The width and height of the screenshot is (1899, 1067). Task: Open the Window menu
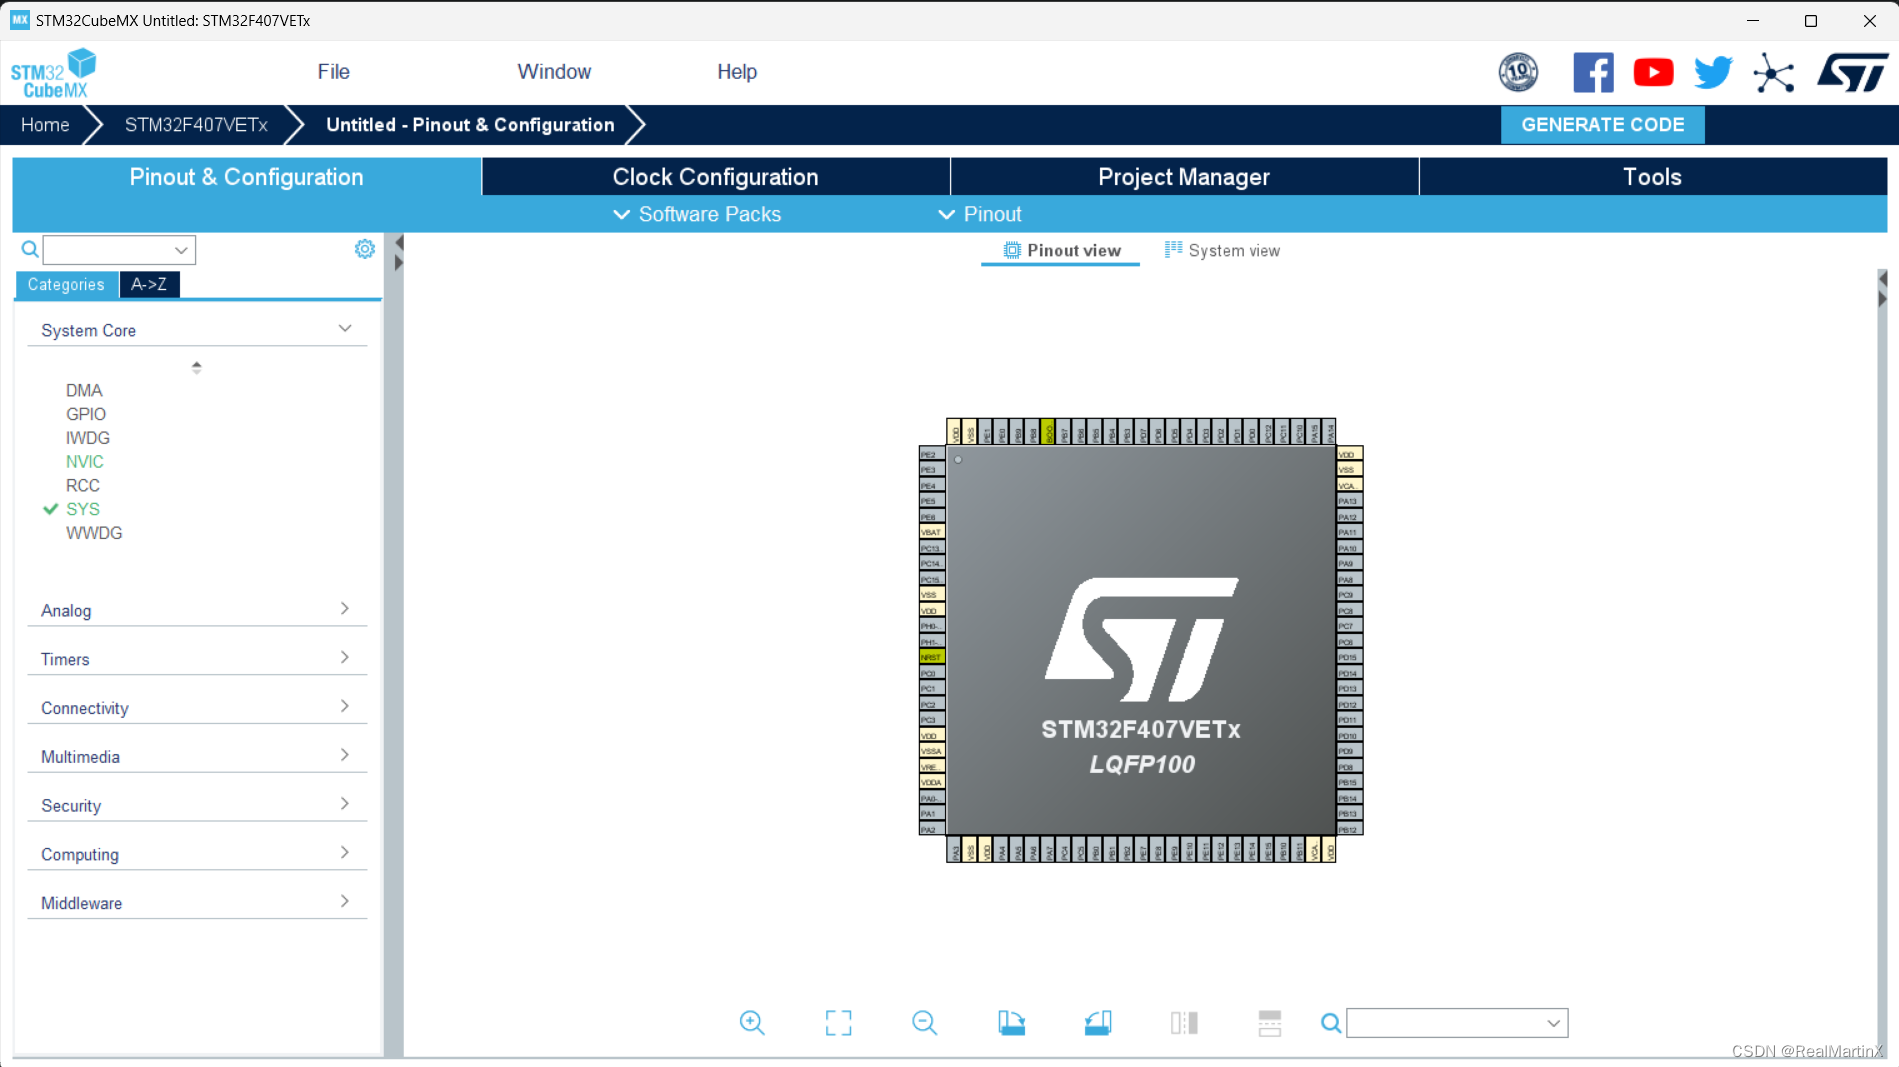coord(554,72)
